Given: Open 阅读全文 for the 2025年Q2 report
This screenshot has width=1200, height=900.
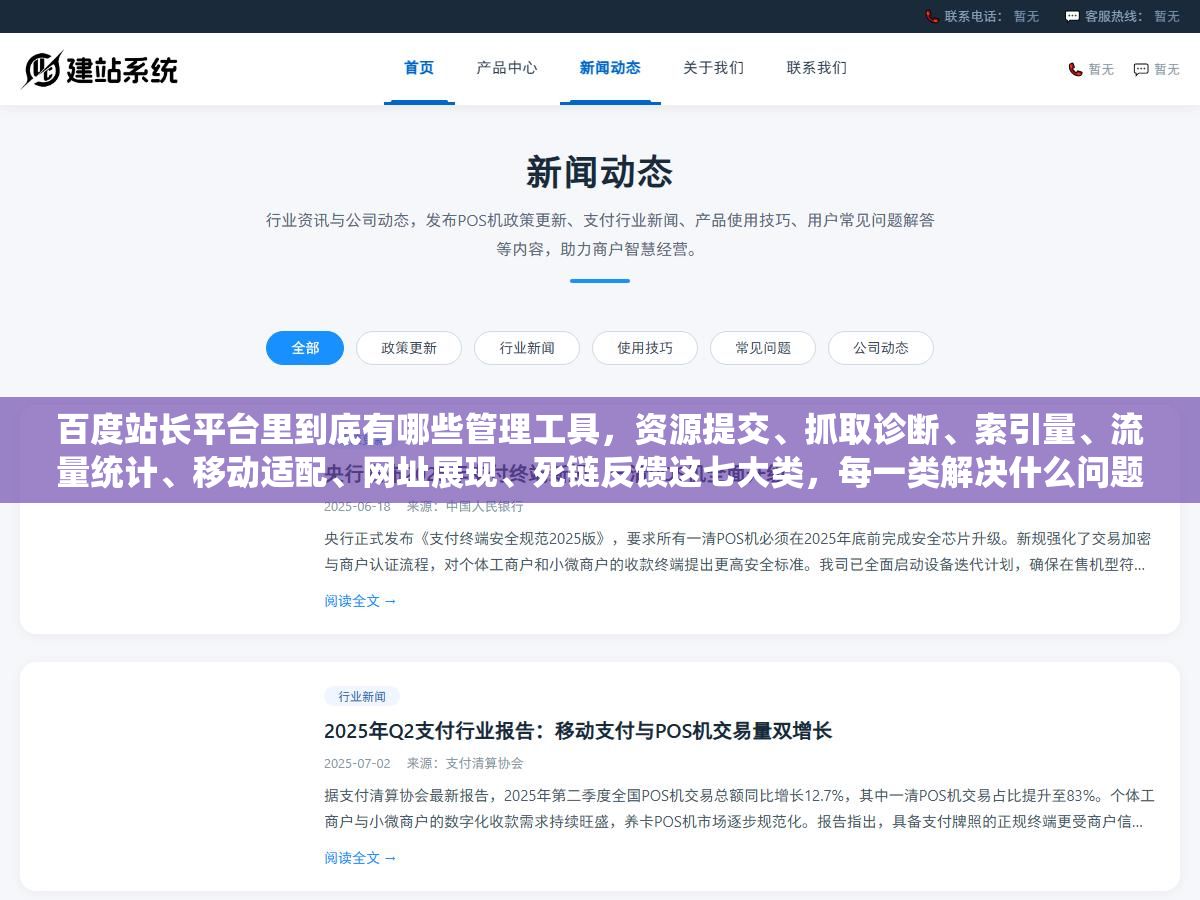Looking at the screenshot, I should point(360,858).
